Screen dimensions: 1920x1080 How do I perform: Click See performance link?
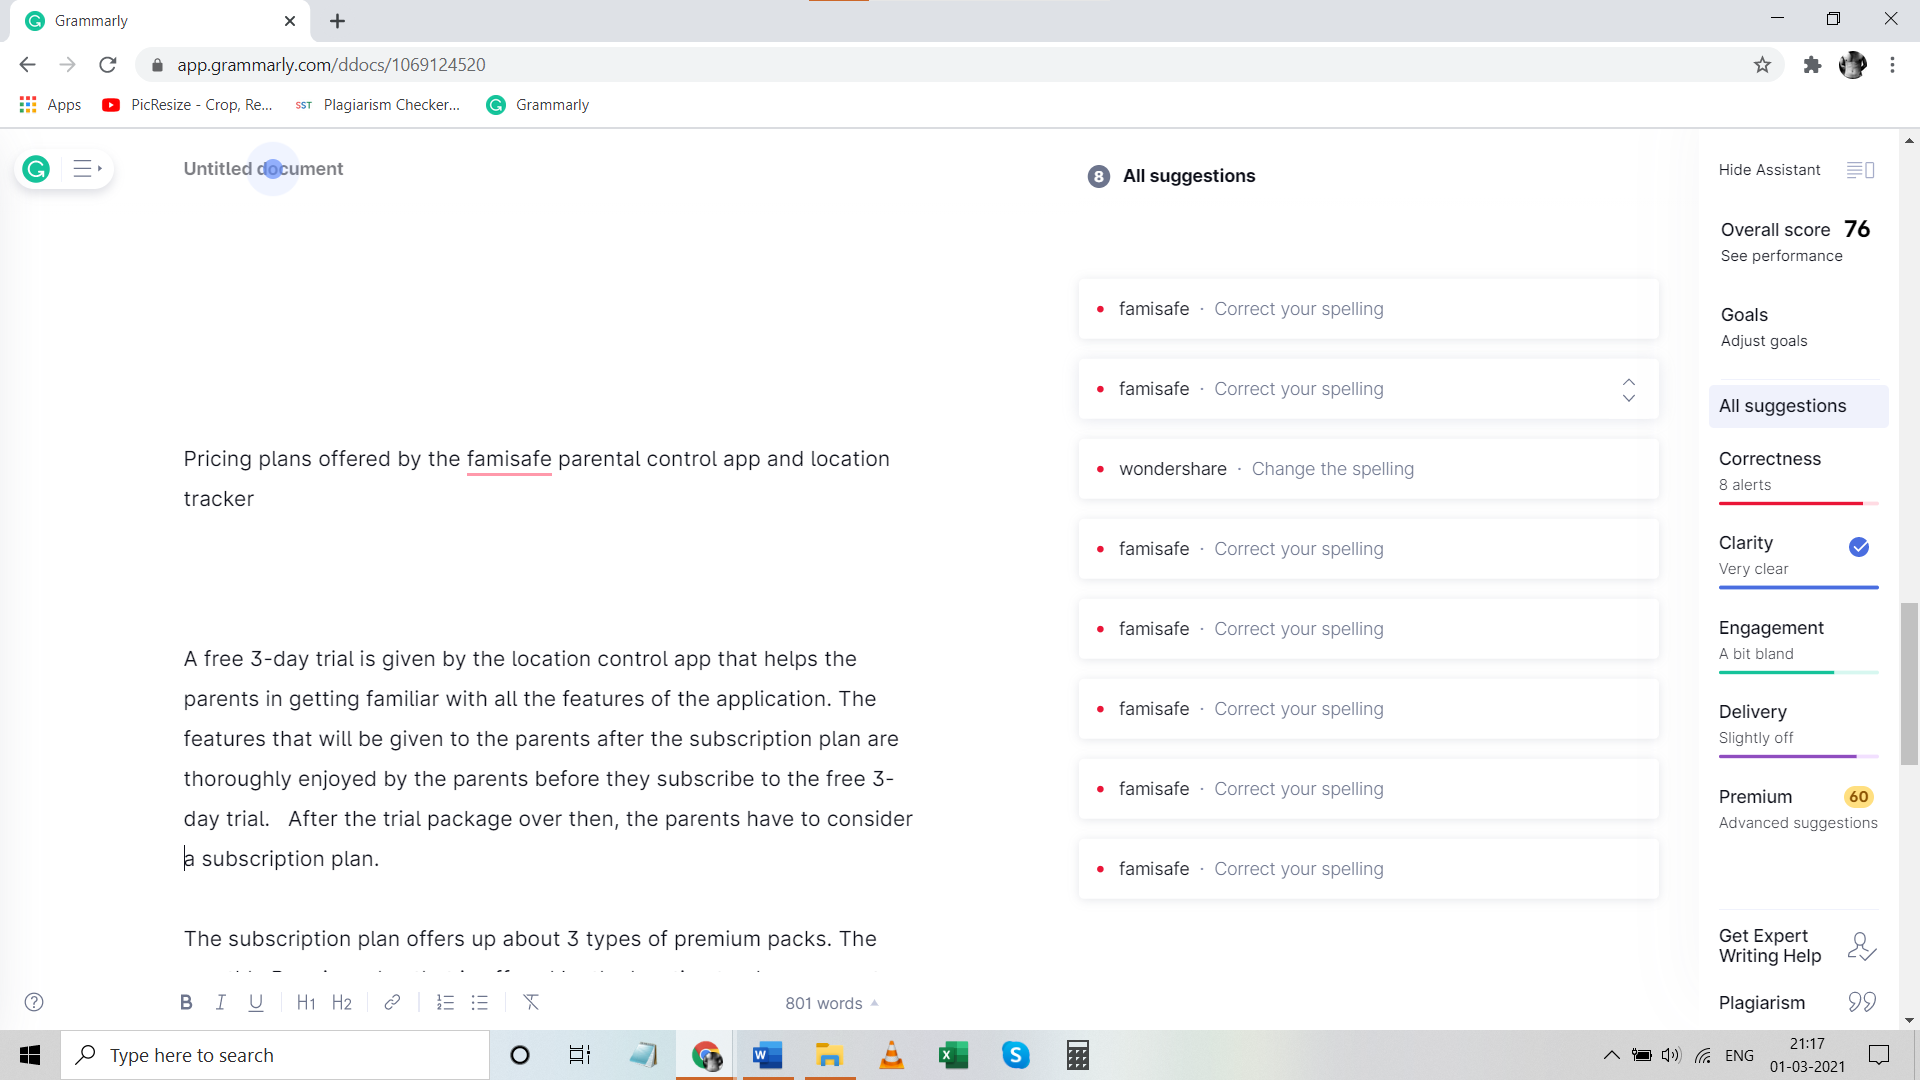coord(1781,256)
